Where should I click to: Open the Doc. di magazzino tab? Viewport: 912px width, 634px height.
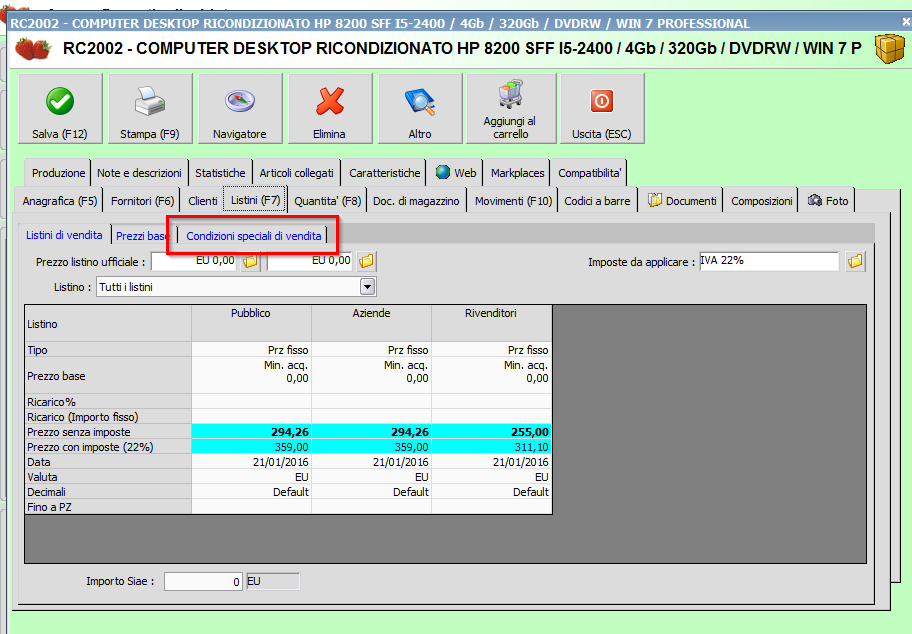[416, 201]
